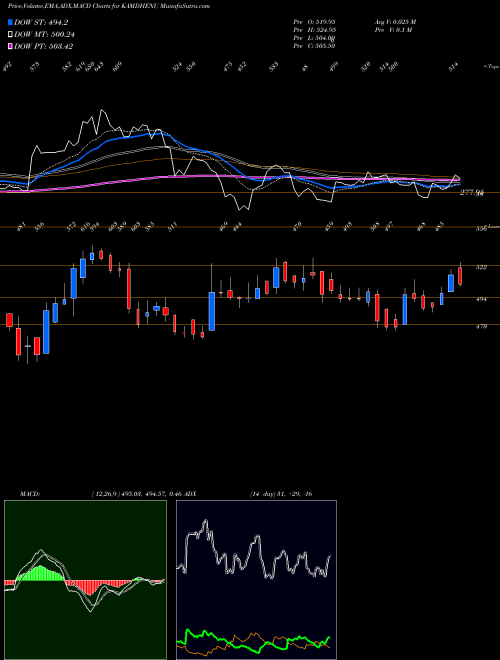Viewport: 500px width, 660px height.
Task: Click the ADX (14 day) values text
Action: pos(280,494)
